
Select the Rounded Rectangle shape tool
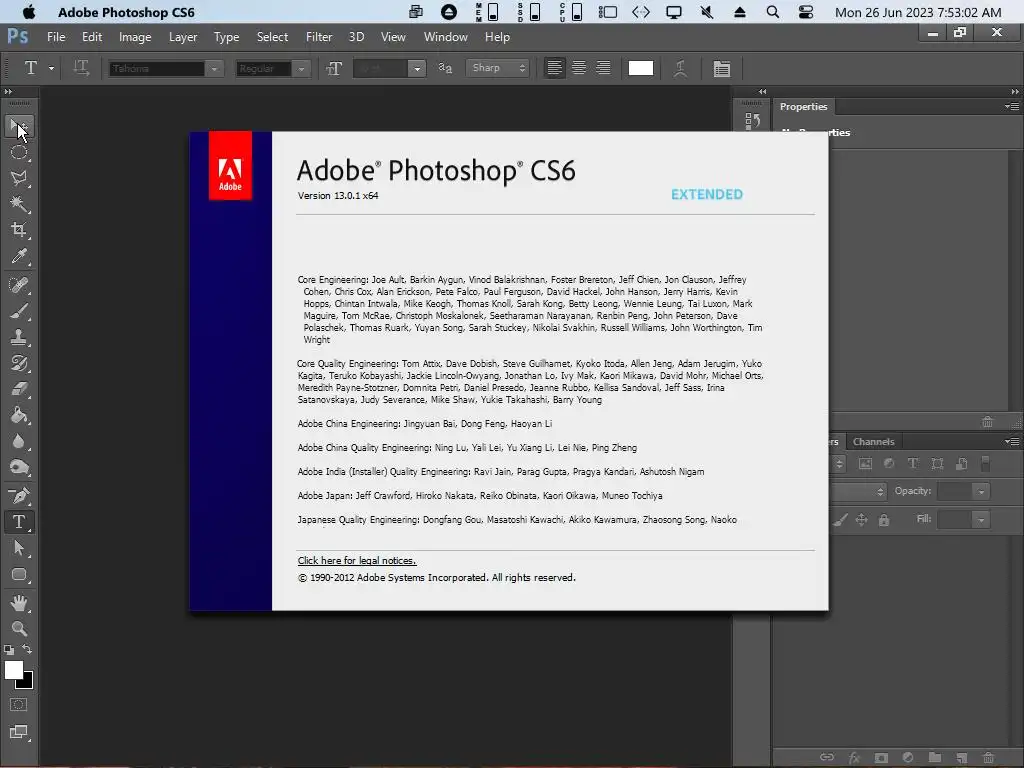pyautogui.click(x=19, y=575)
